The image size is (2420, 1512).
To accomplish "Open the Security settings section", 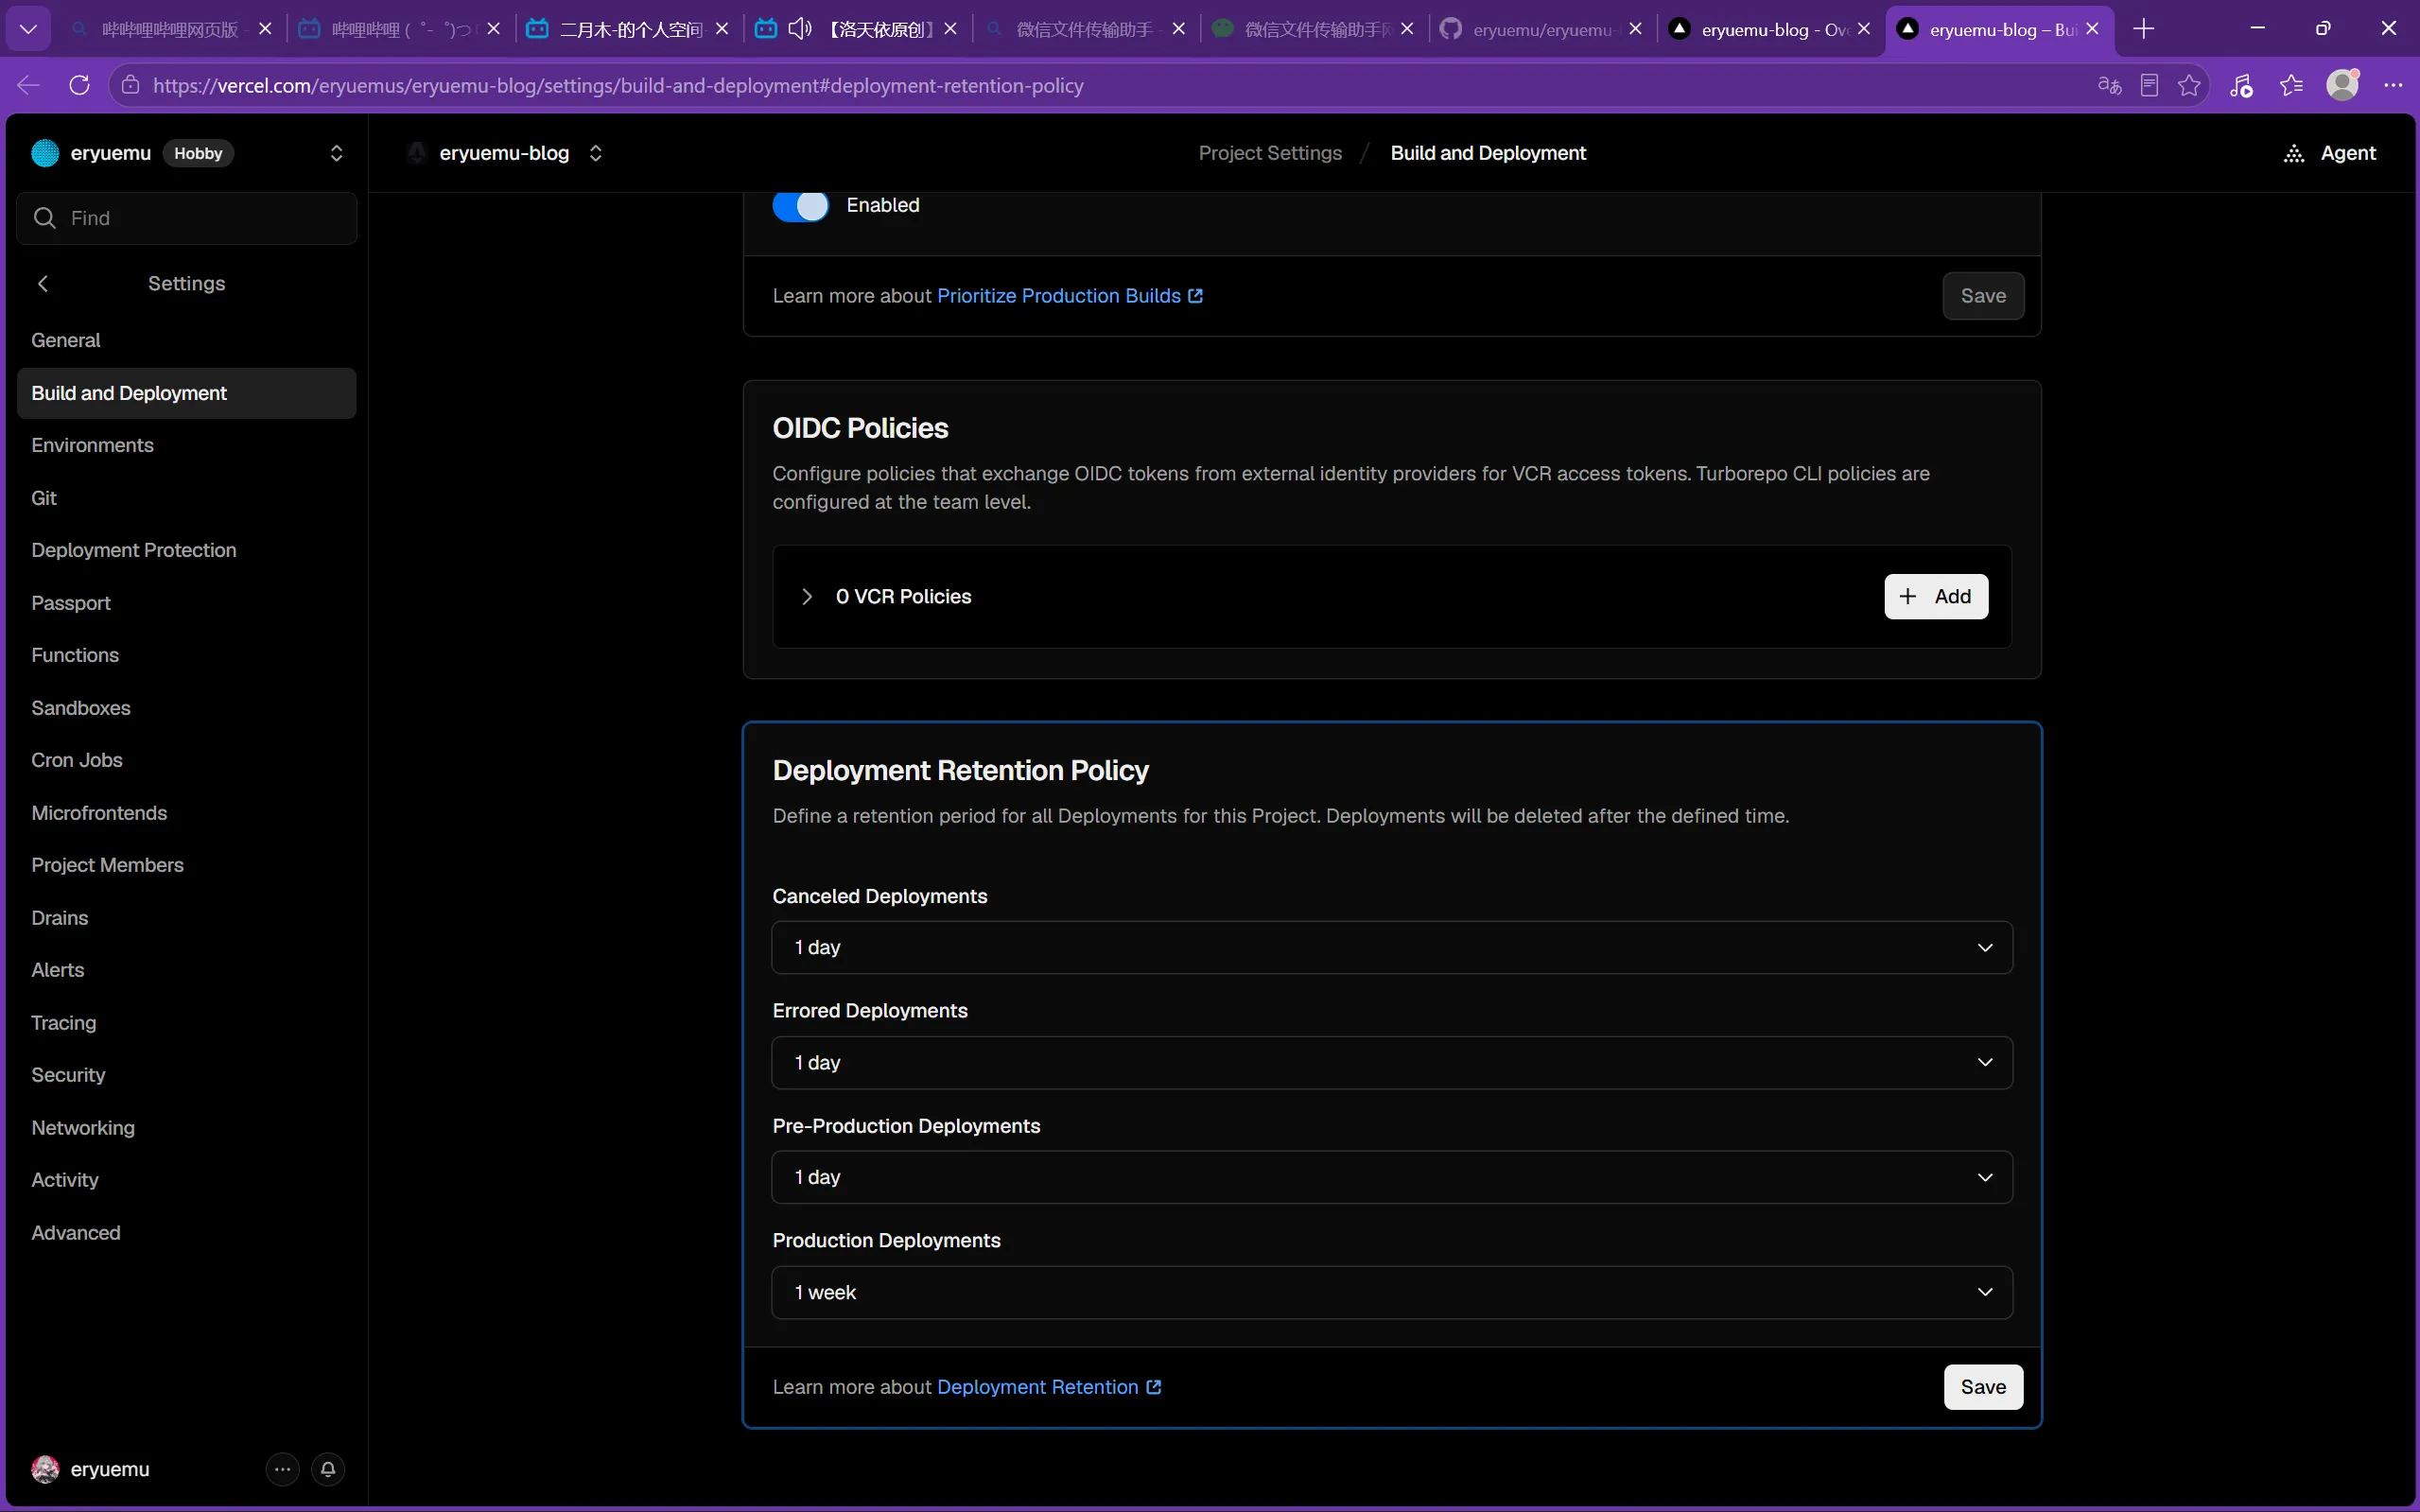I will pos(186,1075).
